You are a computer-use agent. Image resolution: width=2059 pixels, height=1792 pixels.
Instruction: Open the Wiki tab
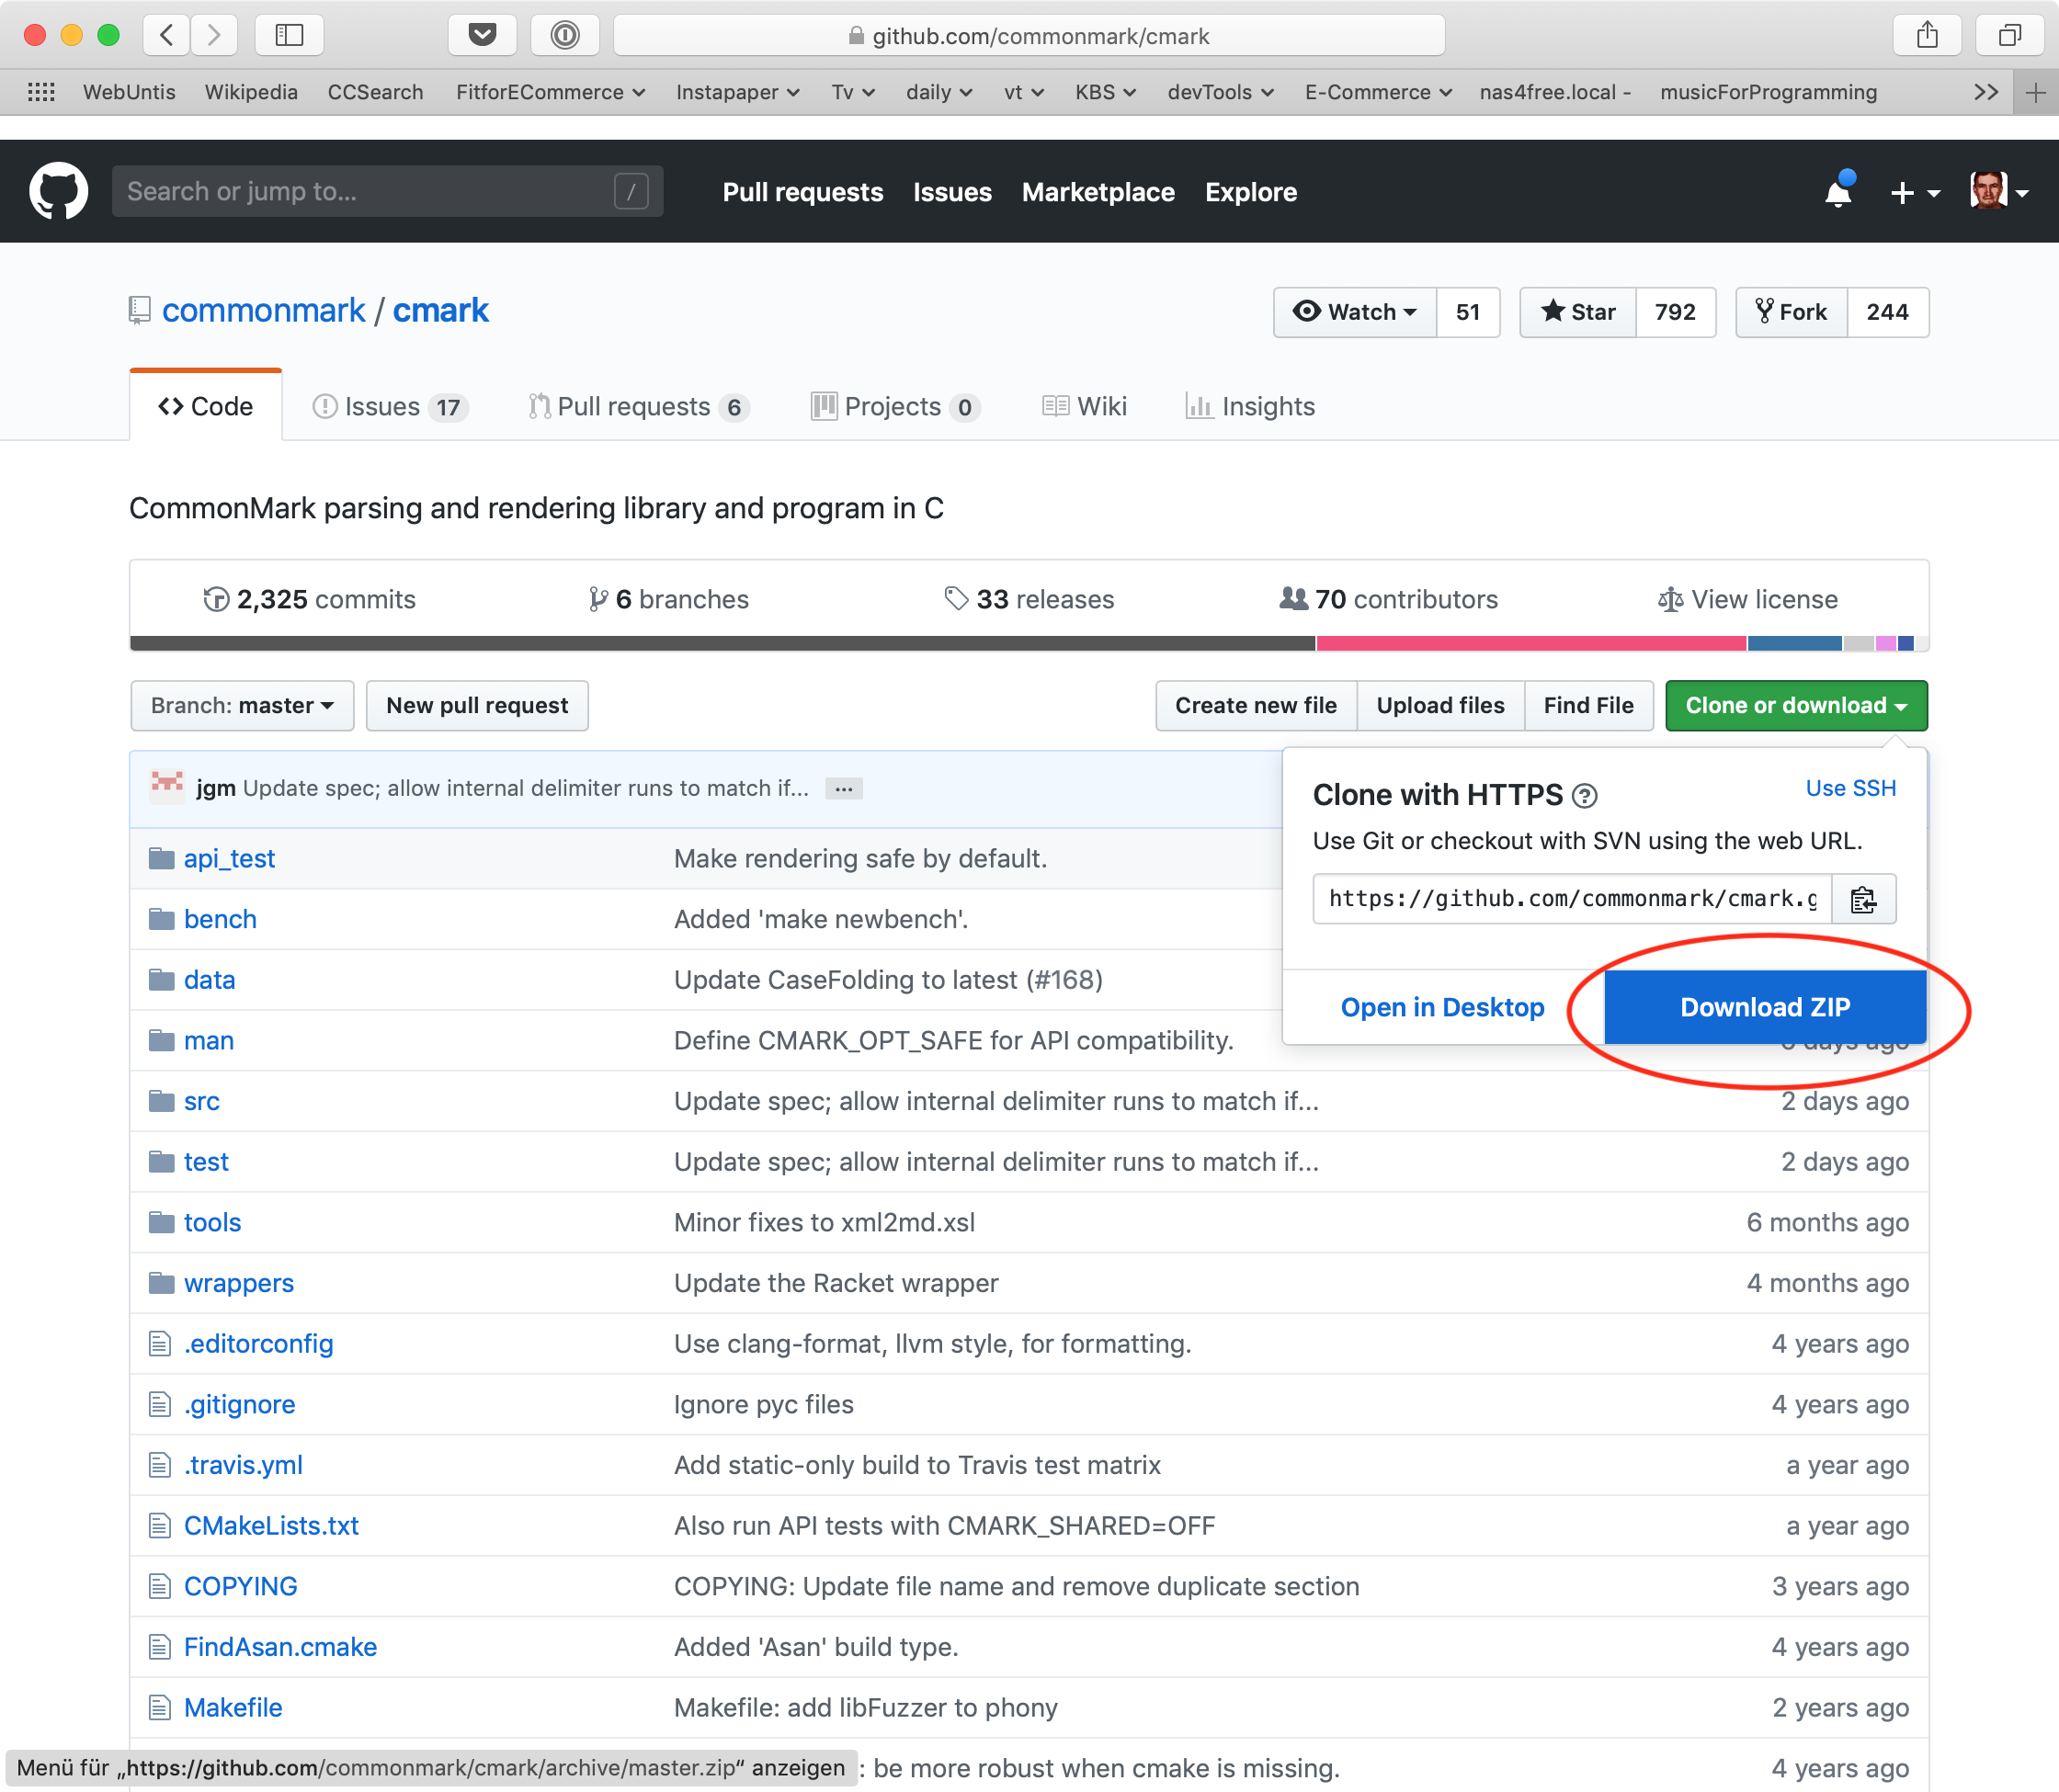[x=1084, y=407]
